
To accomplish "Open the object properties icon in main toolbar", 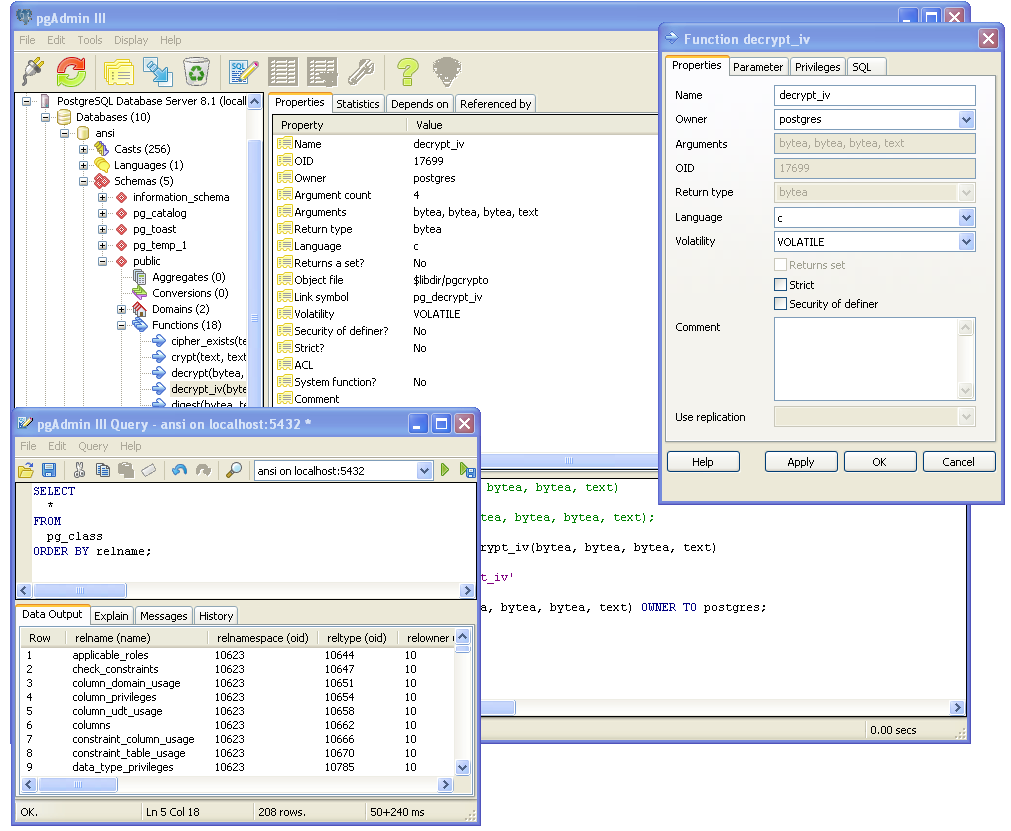I will point(119,72).
